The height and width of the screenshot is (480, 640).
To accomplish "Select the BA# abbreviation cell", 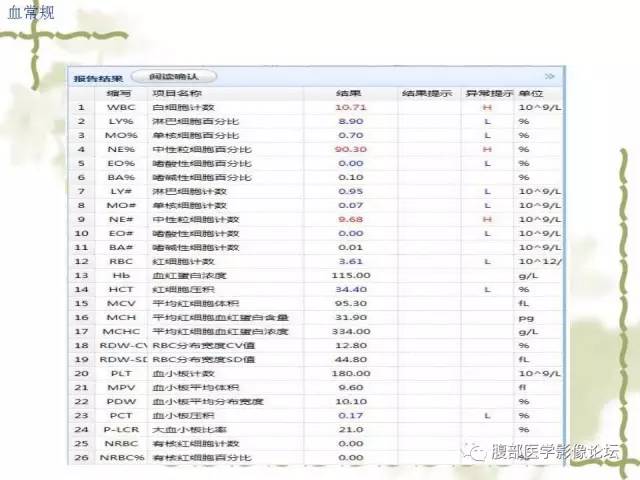I will (121, 248).
